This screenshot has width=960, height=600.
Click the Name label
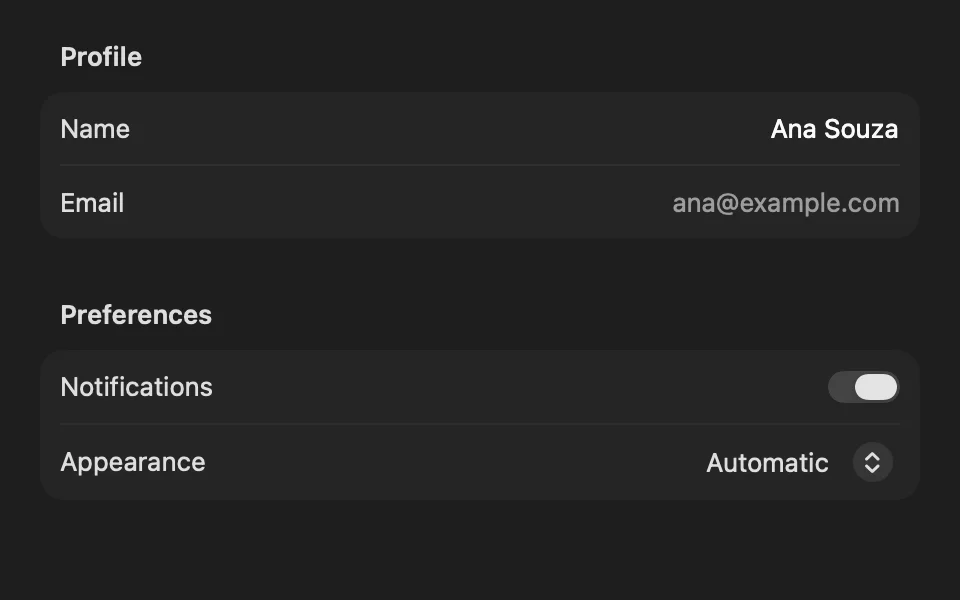coord(95,129)
